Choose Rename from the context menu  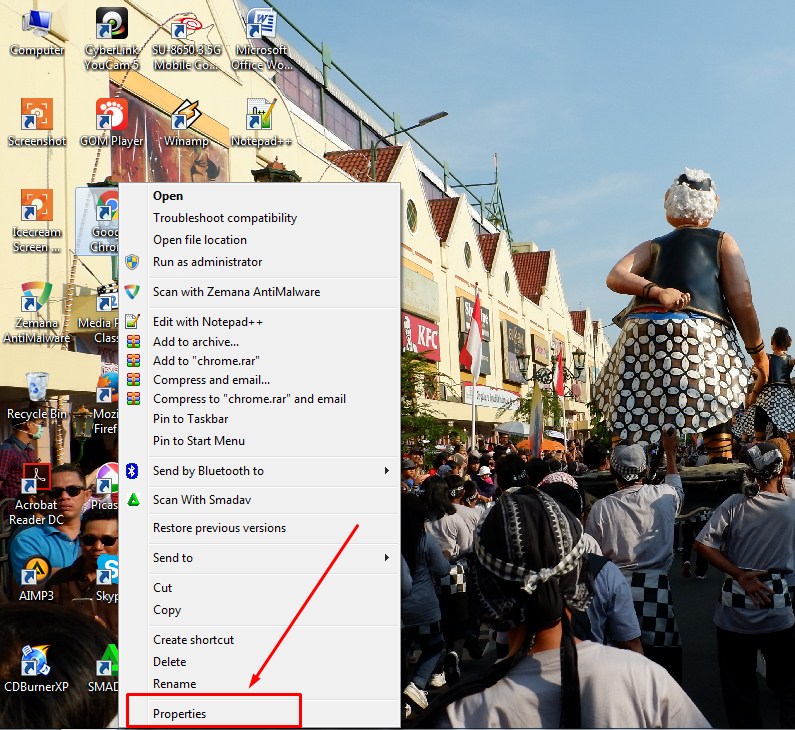tap(259, 684)
